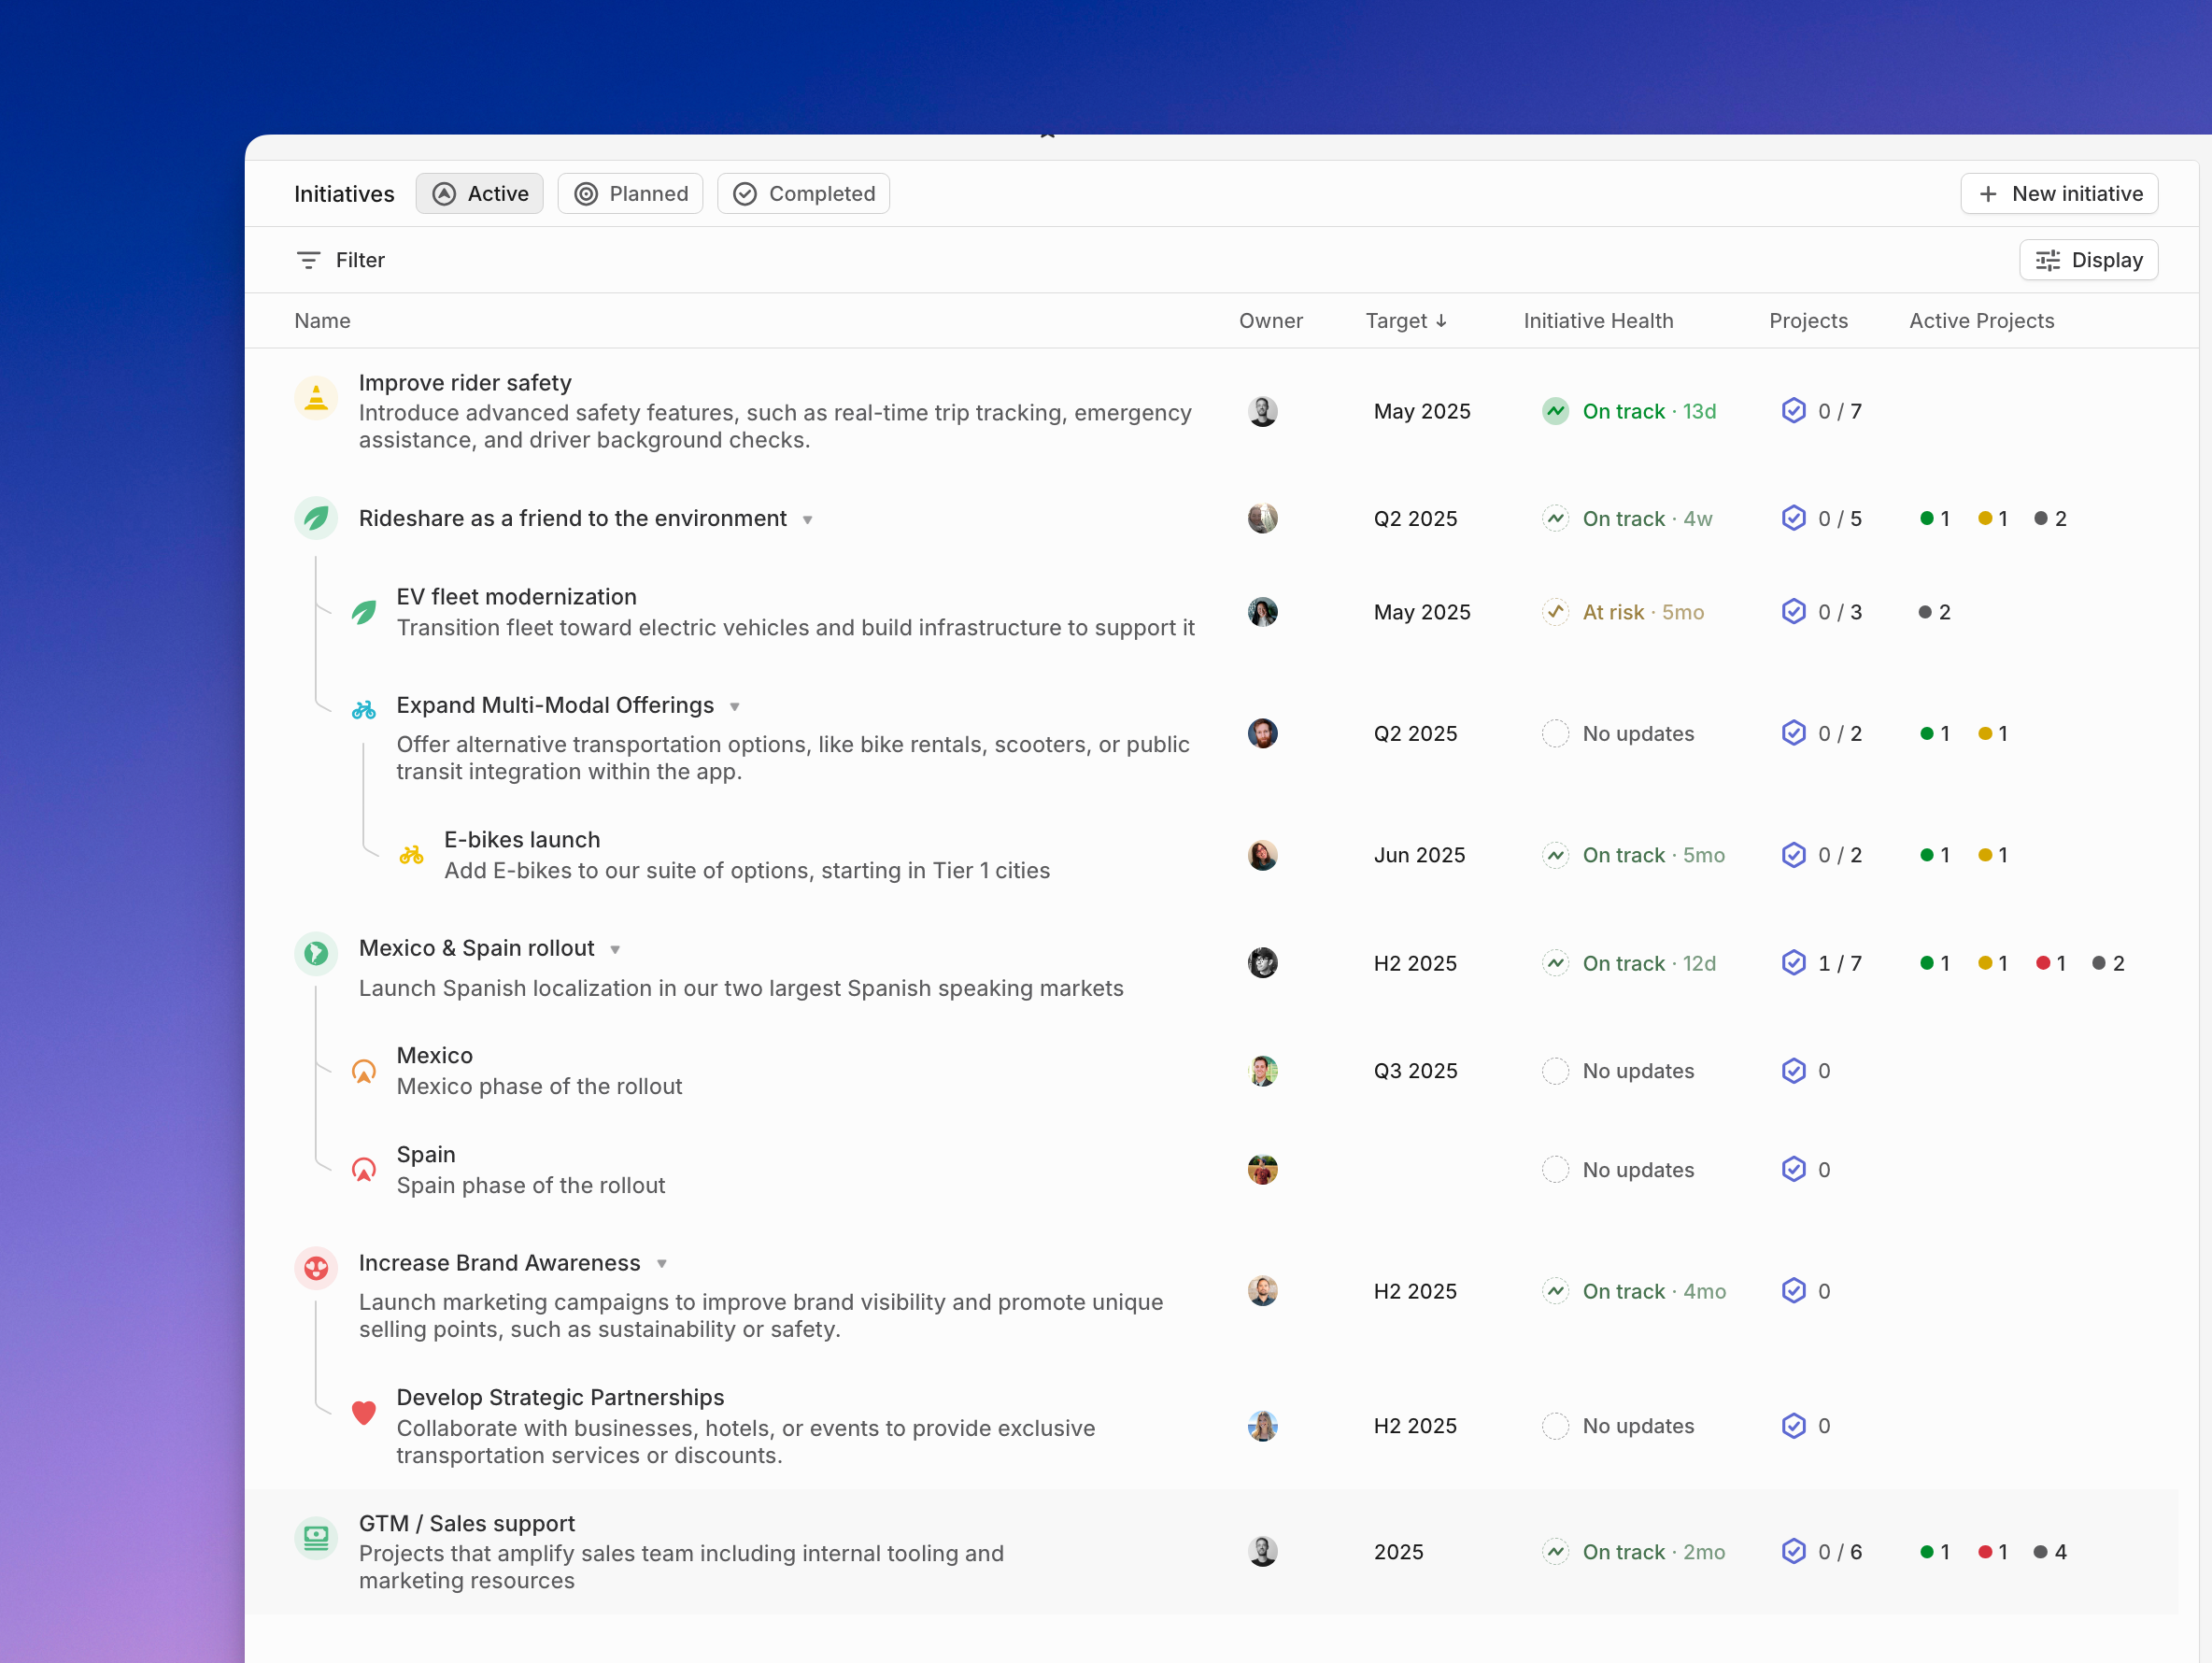The image size is (2212, 1663).
Task: Click the green leaf icon for Rideshare initiative
Action: 316,518
